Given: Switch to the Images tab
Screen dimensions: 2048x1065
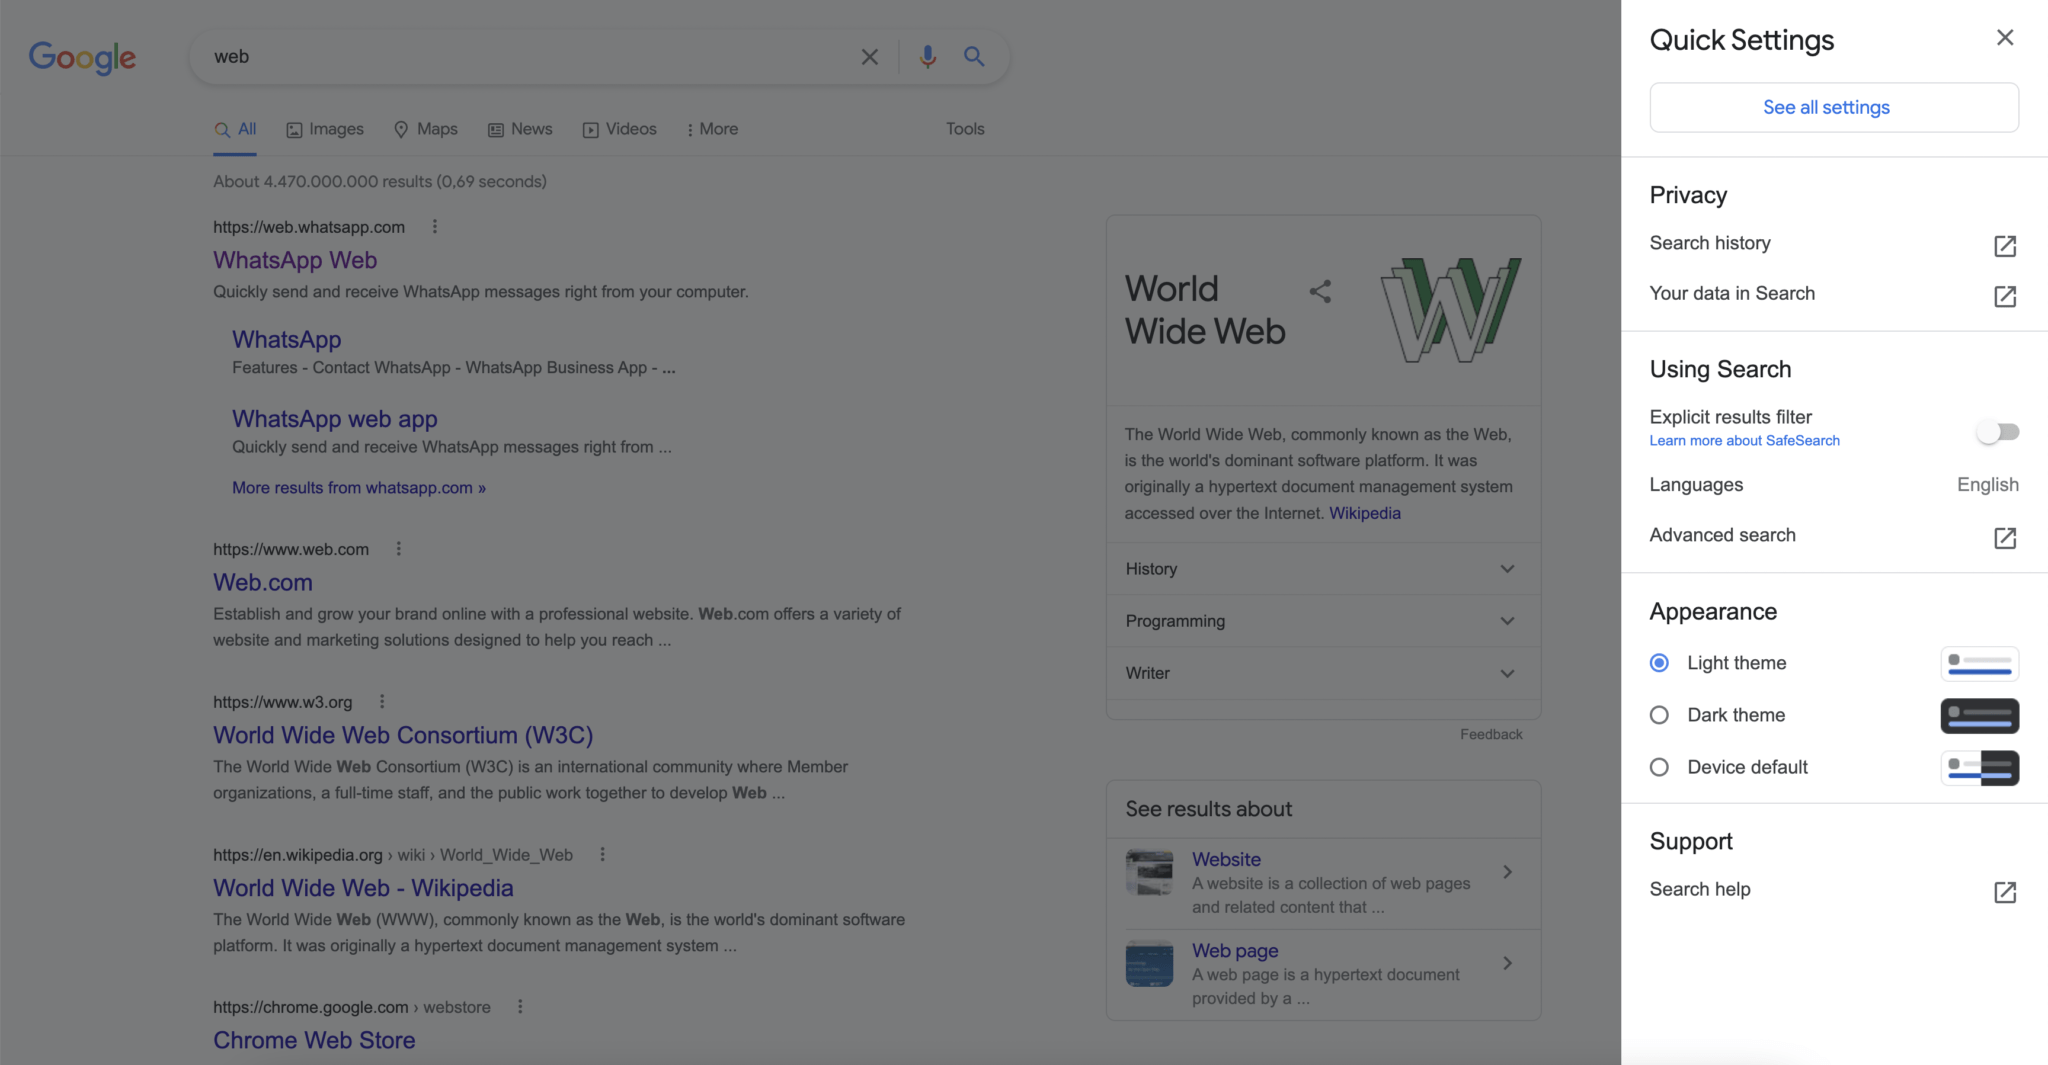Looking at the screenshot, I should [324, 129].
